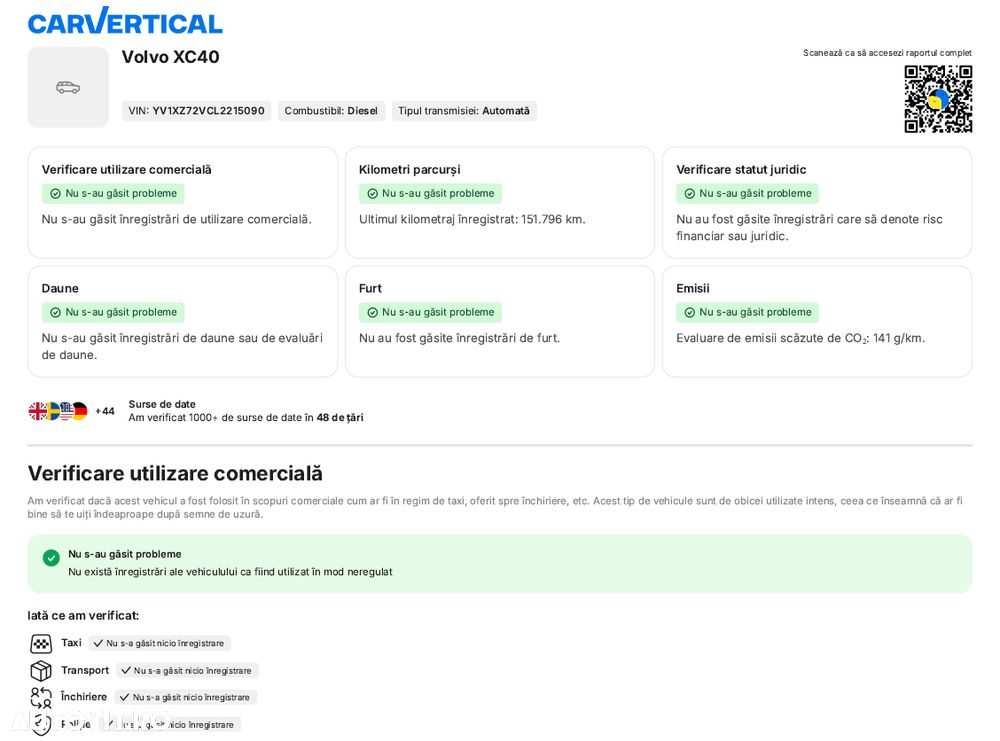The height and width of the screenshot is (741, 1000).
Task: Click the German flag icon
Action: click(x=80, y=411)
